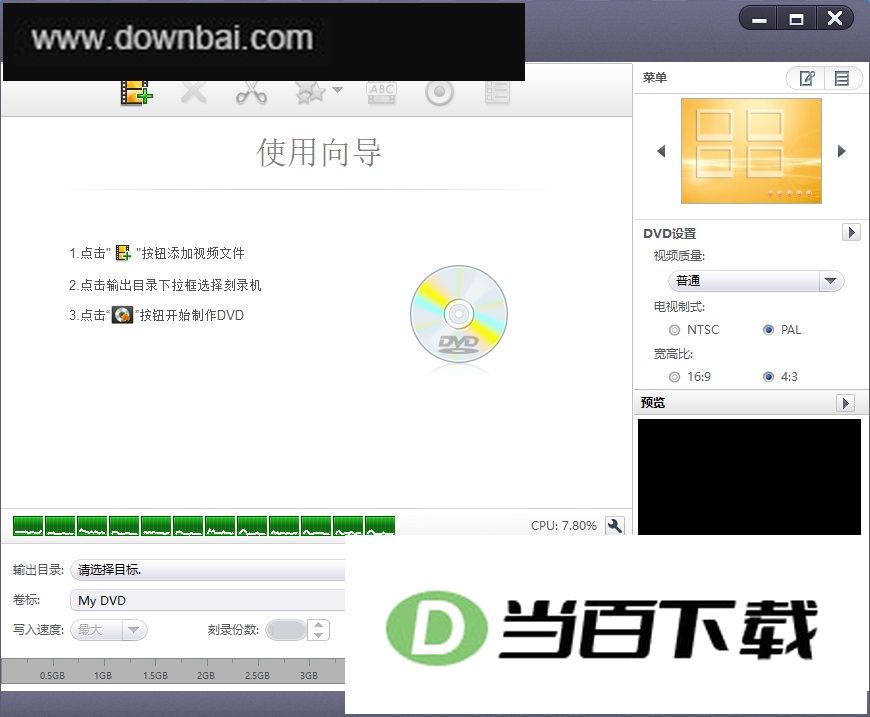Click the 卷标 field containing My DVD

coord(208,600)
